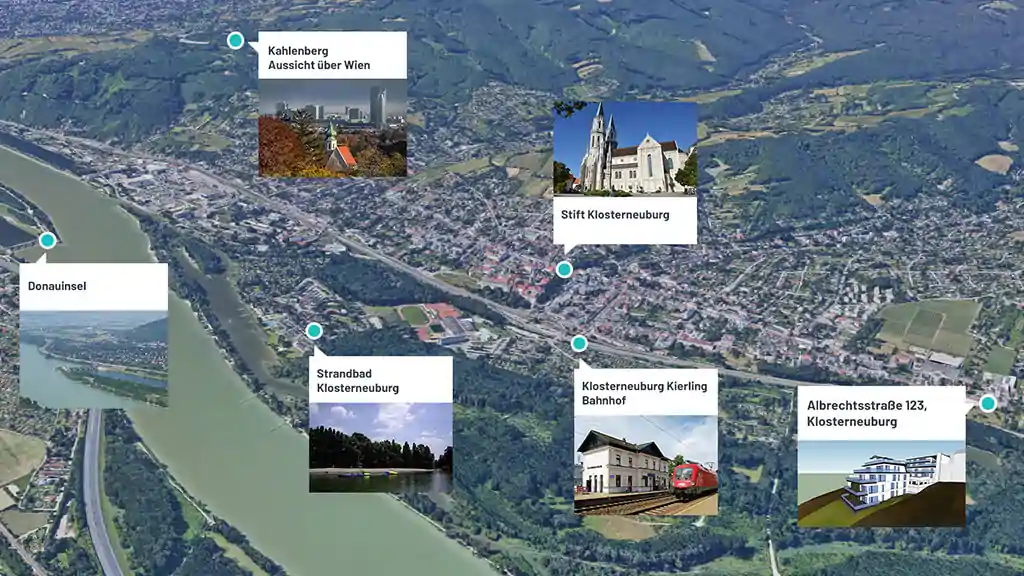This screenshot has height=576, width=1024.
Task: Select the 'Albrechtsstraße 123, Klosterneuburg' label
Action: tap(868, 413)
